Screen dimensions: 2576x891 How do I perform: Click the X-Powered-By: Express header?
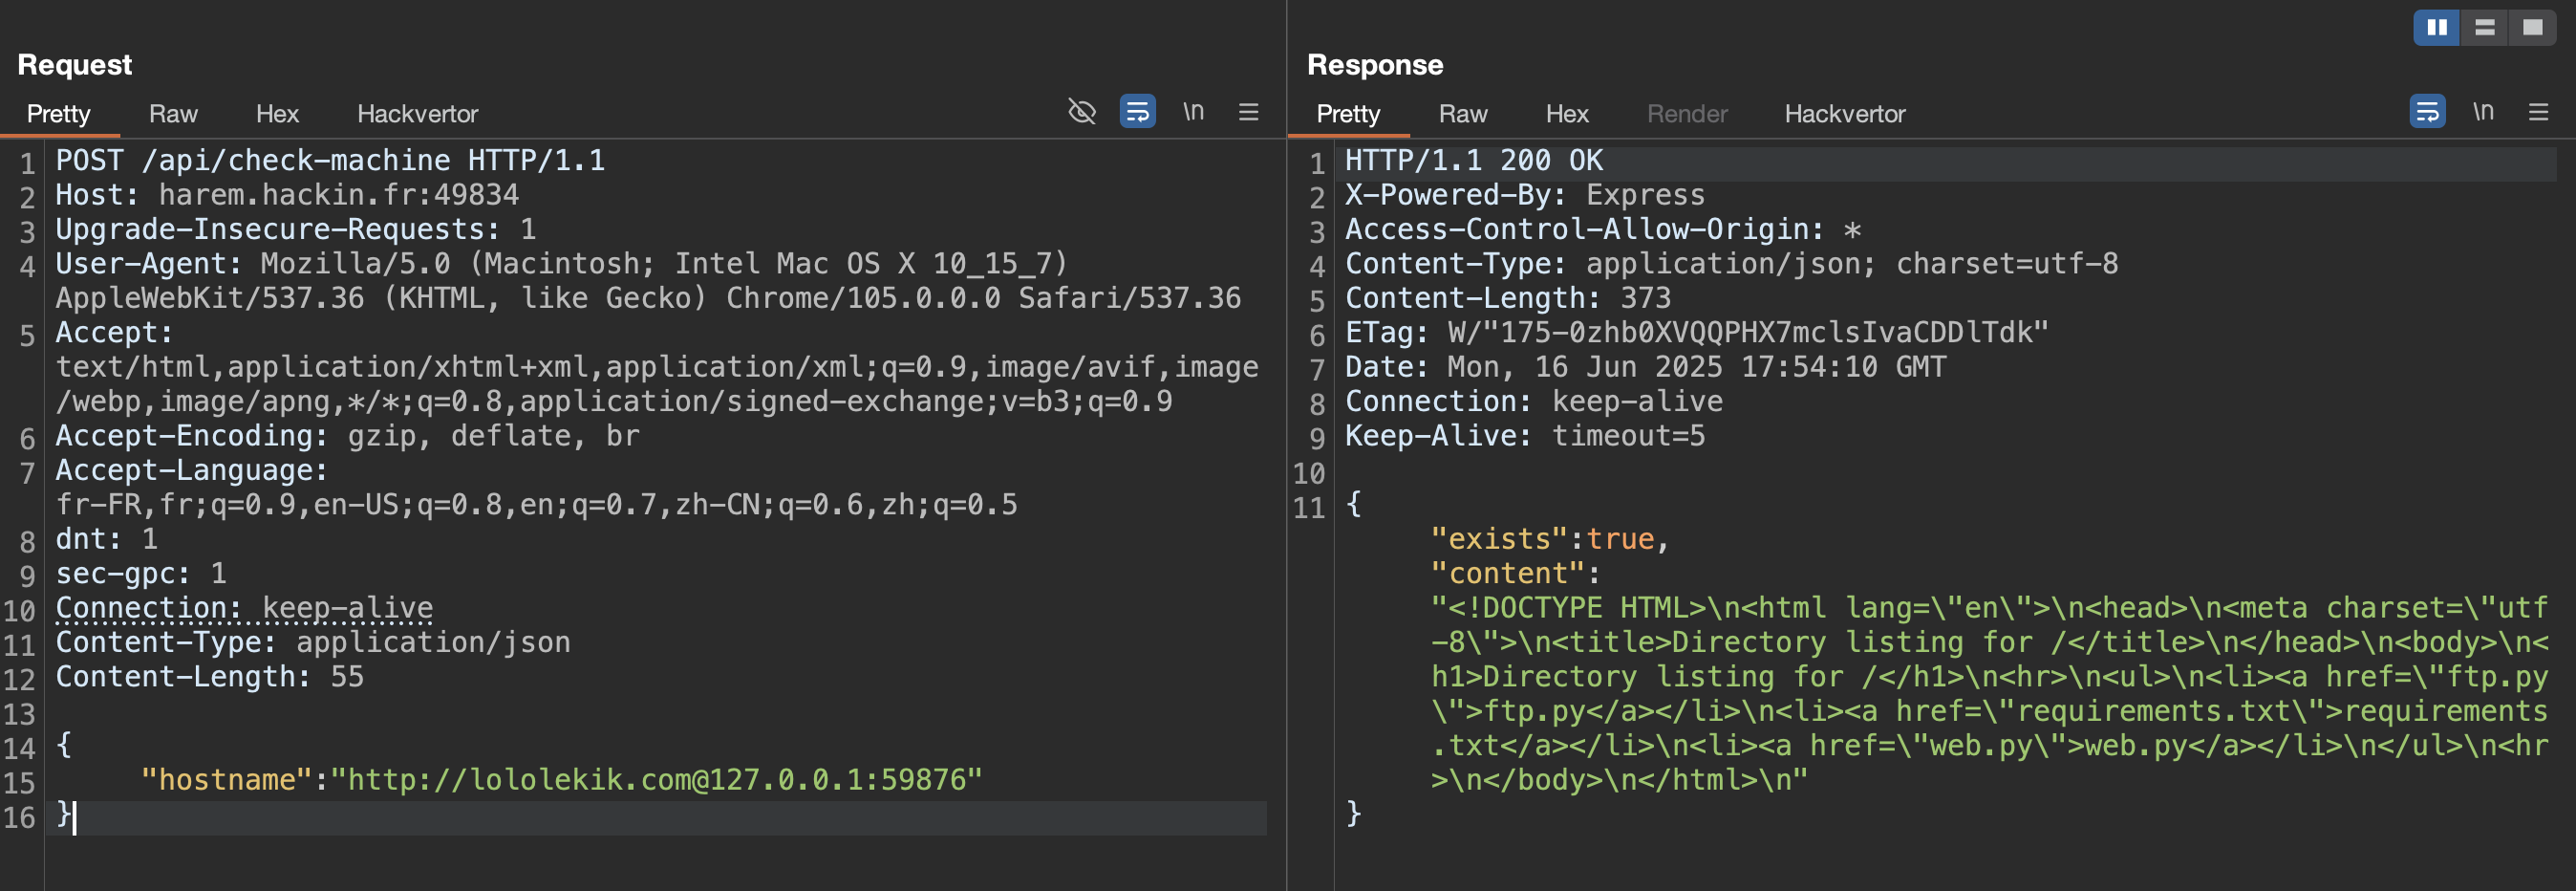pos(1525,195)
